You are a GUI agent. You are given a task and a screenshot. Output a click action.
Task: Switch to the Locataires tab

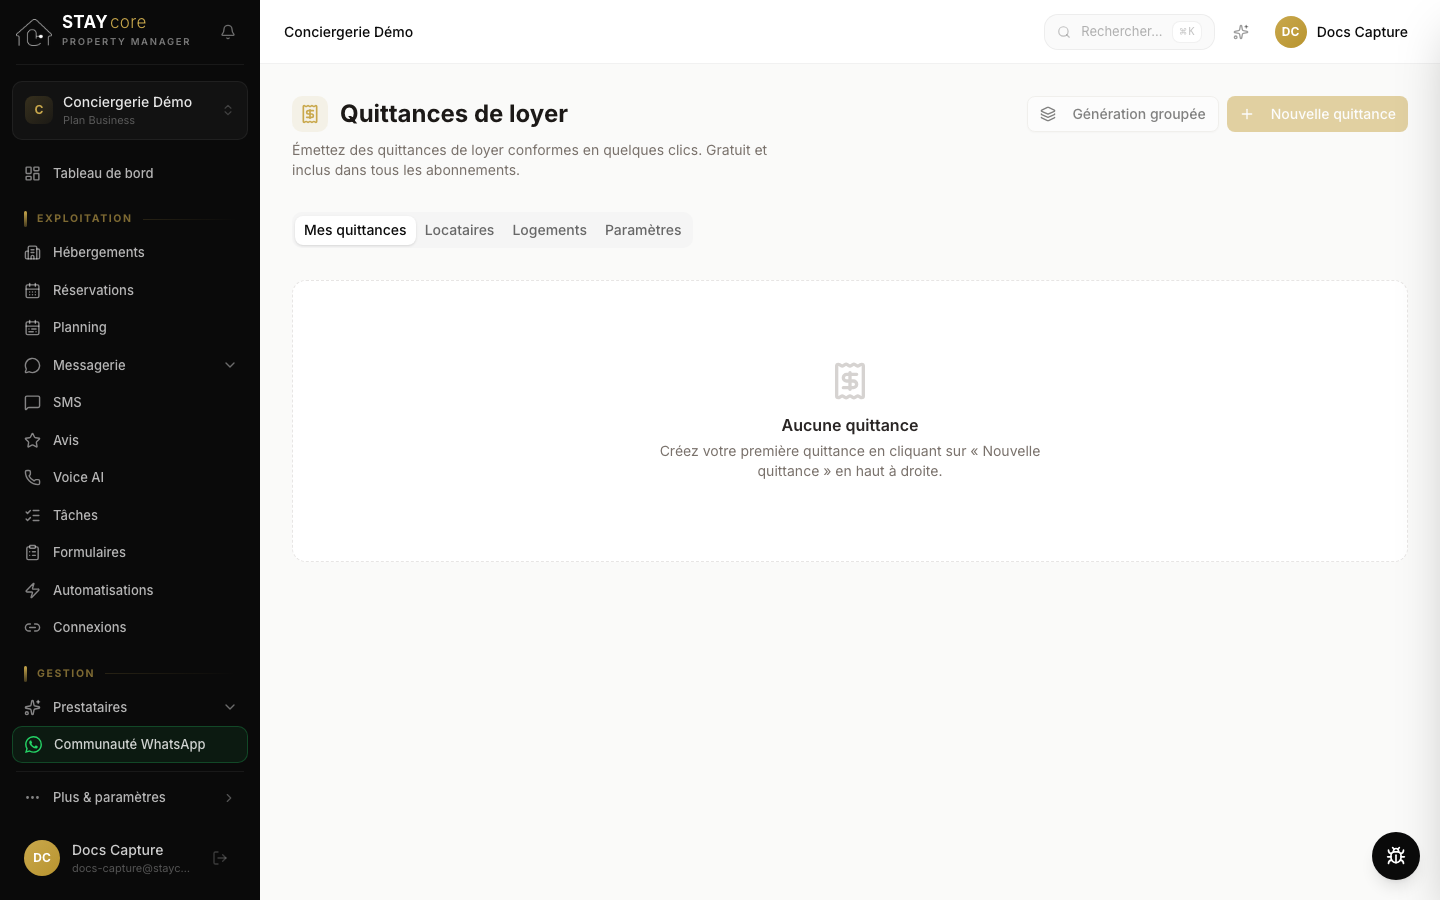[459, 230]
